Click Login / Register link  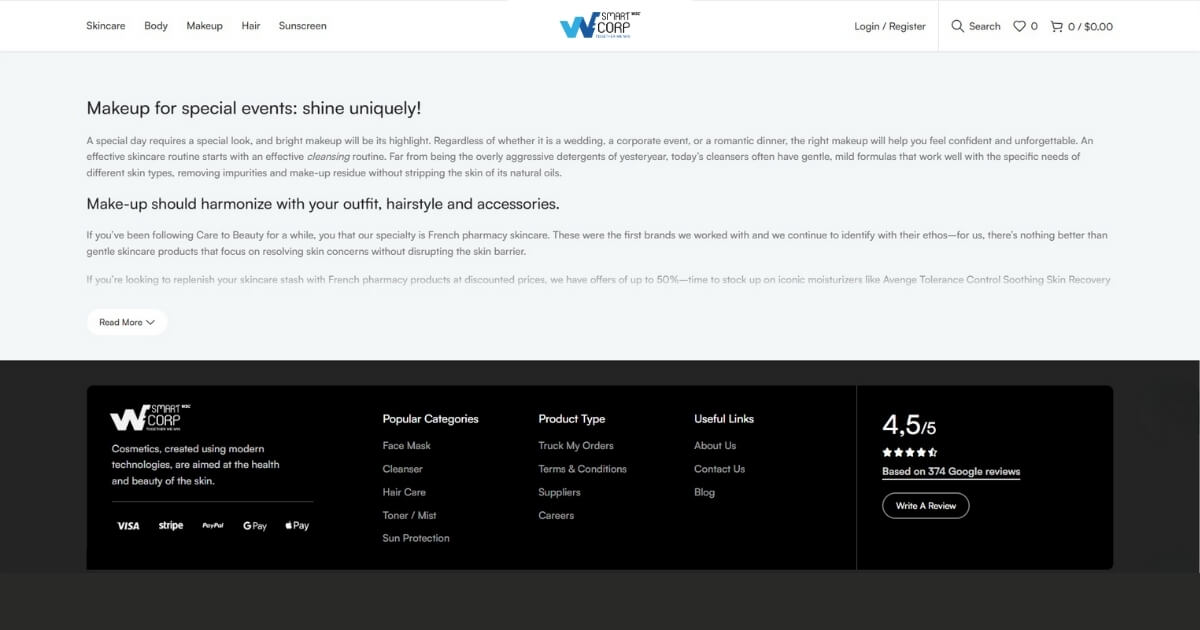(x=890, y=26)
